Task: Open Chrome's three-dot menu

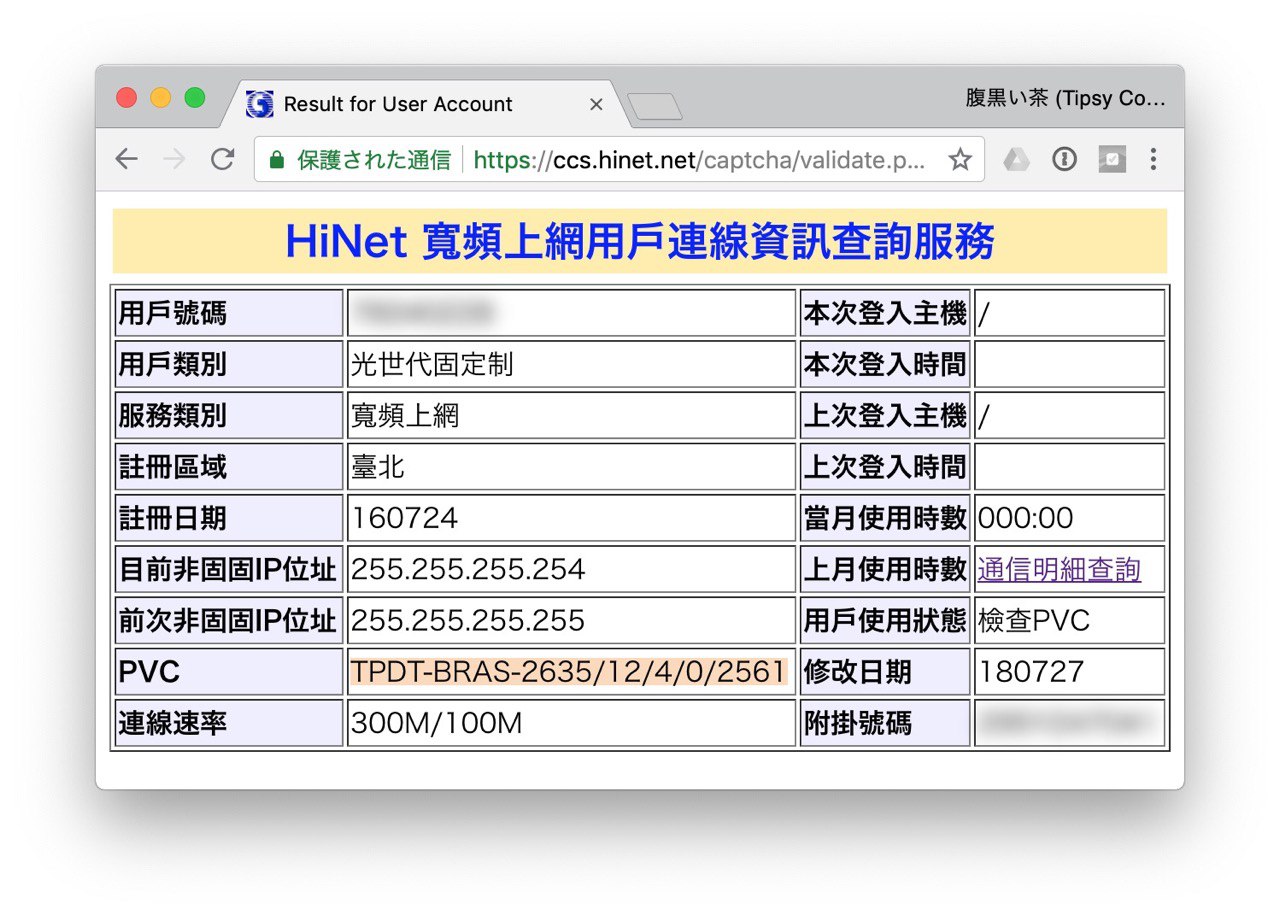Action: [1153, 159]
